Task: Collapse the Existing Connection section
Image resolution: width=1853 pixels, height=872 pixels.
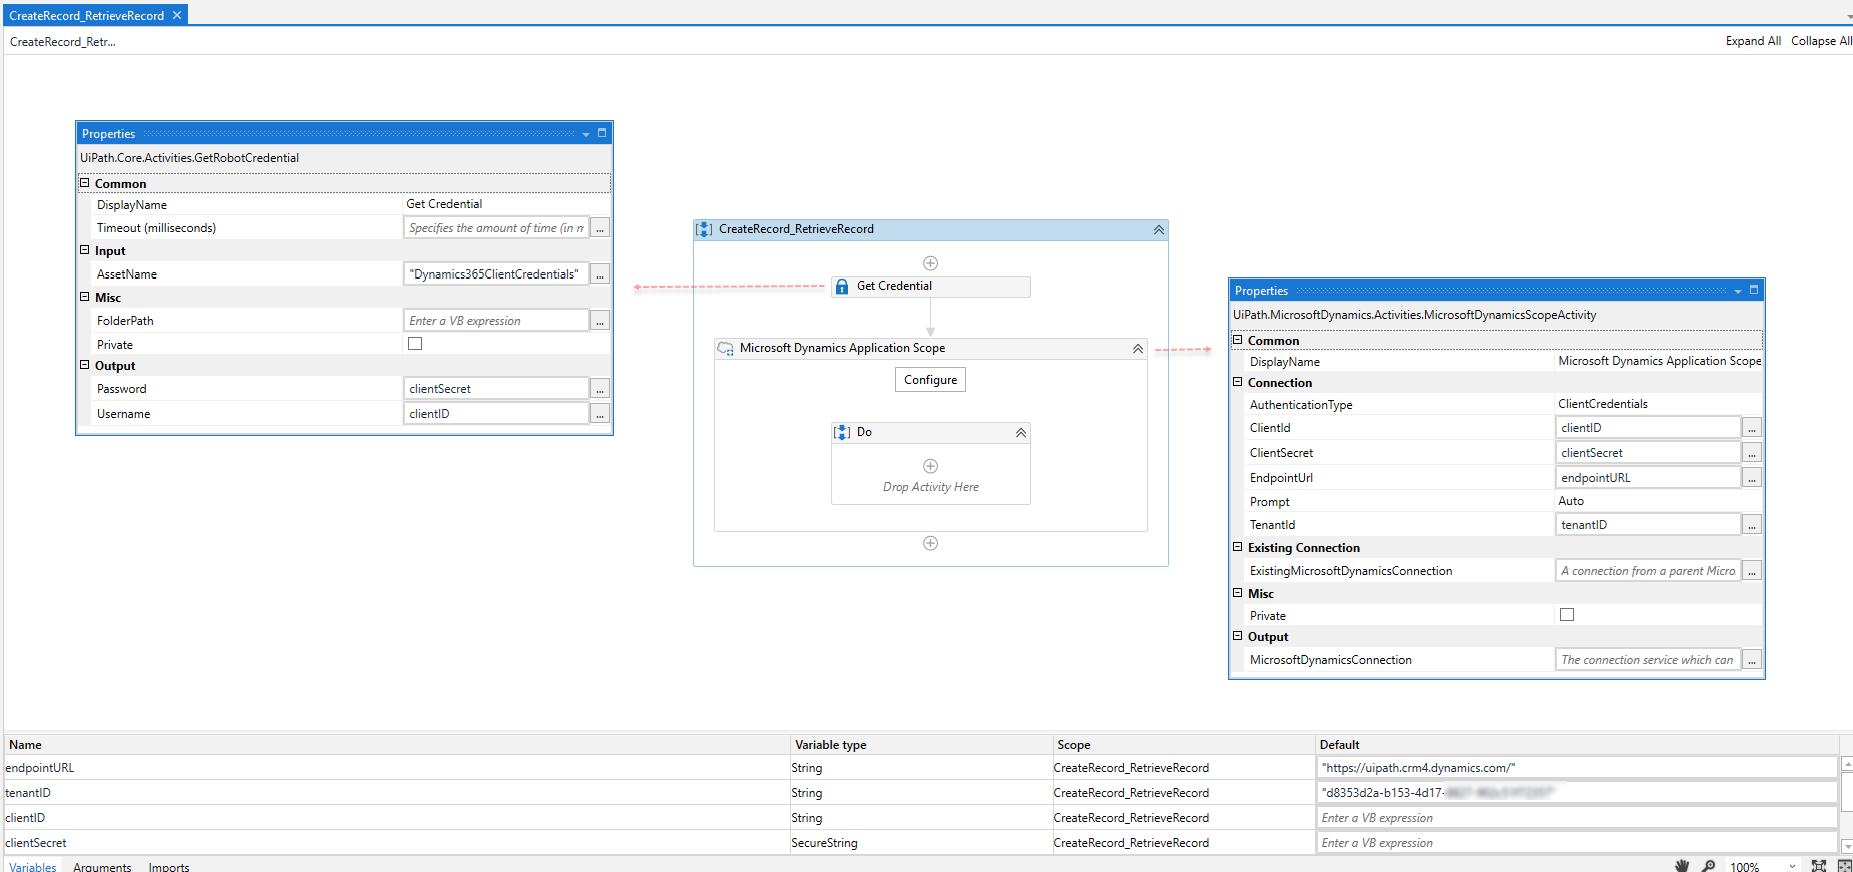Action: point(1238,547)
